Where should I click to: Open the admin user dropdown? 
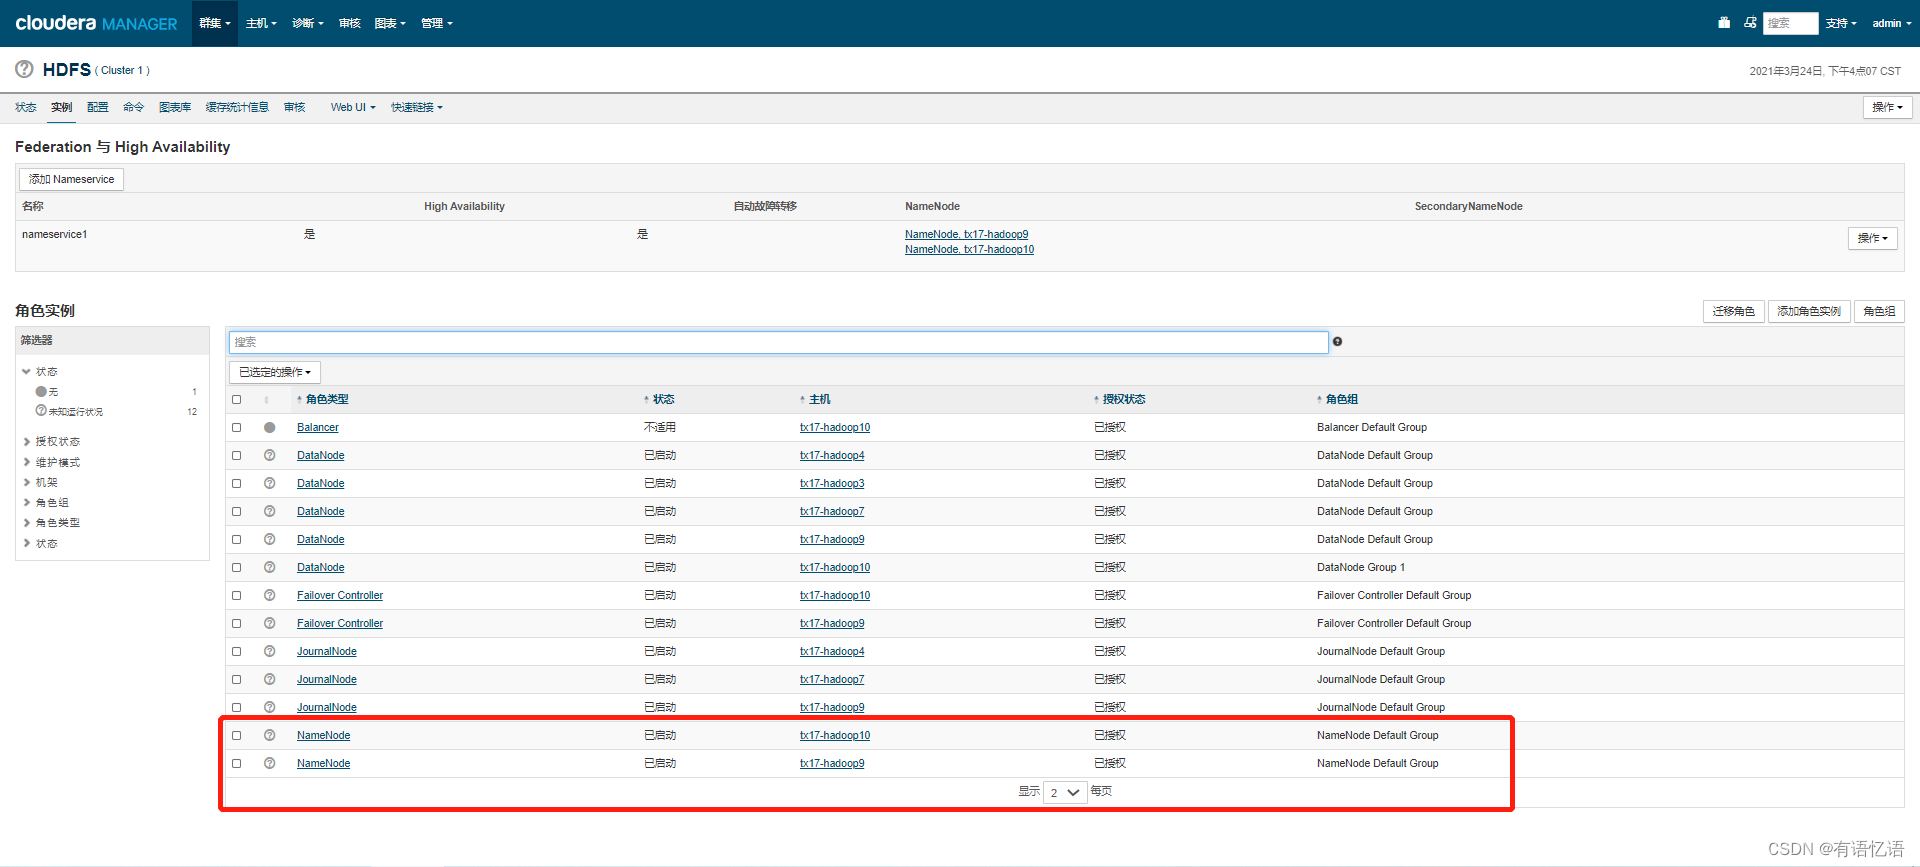(x=1891, y=23)
